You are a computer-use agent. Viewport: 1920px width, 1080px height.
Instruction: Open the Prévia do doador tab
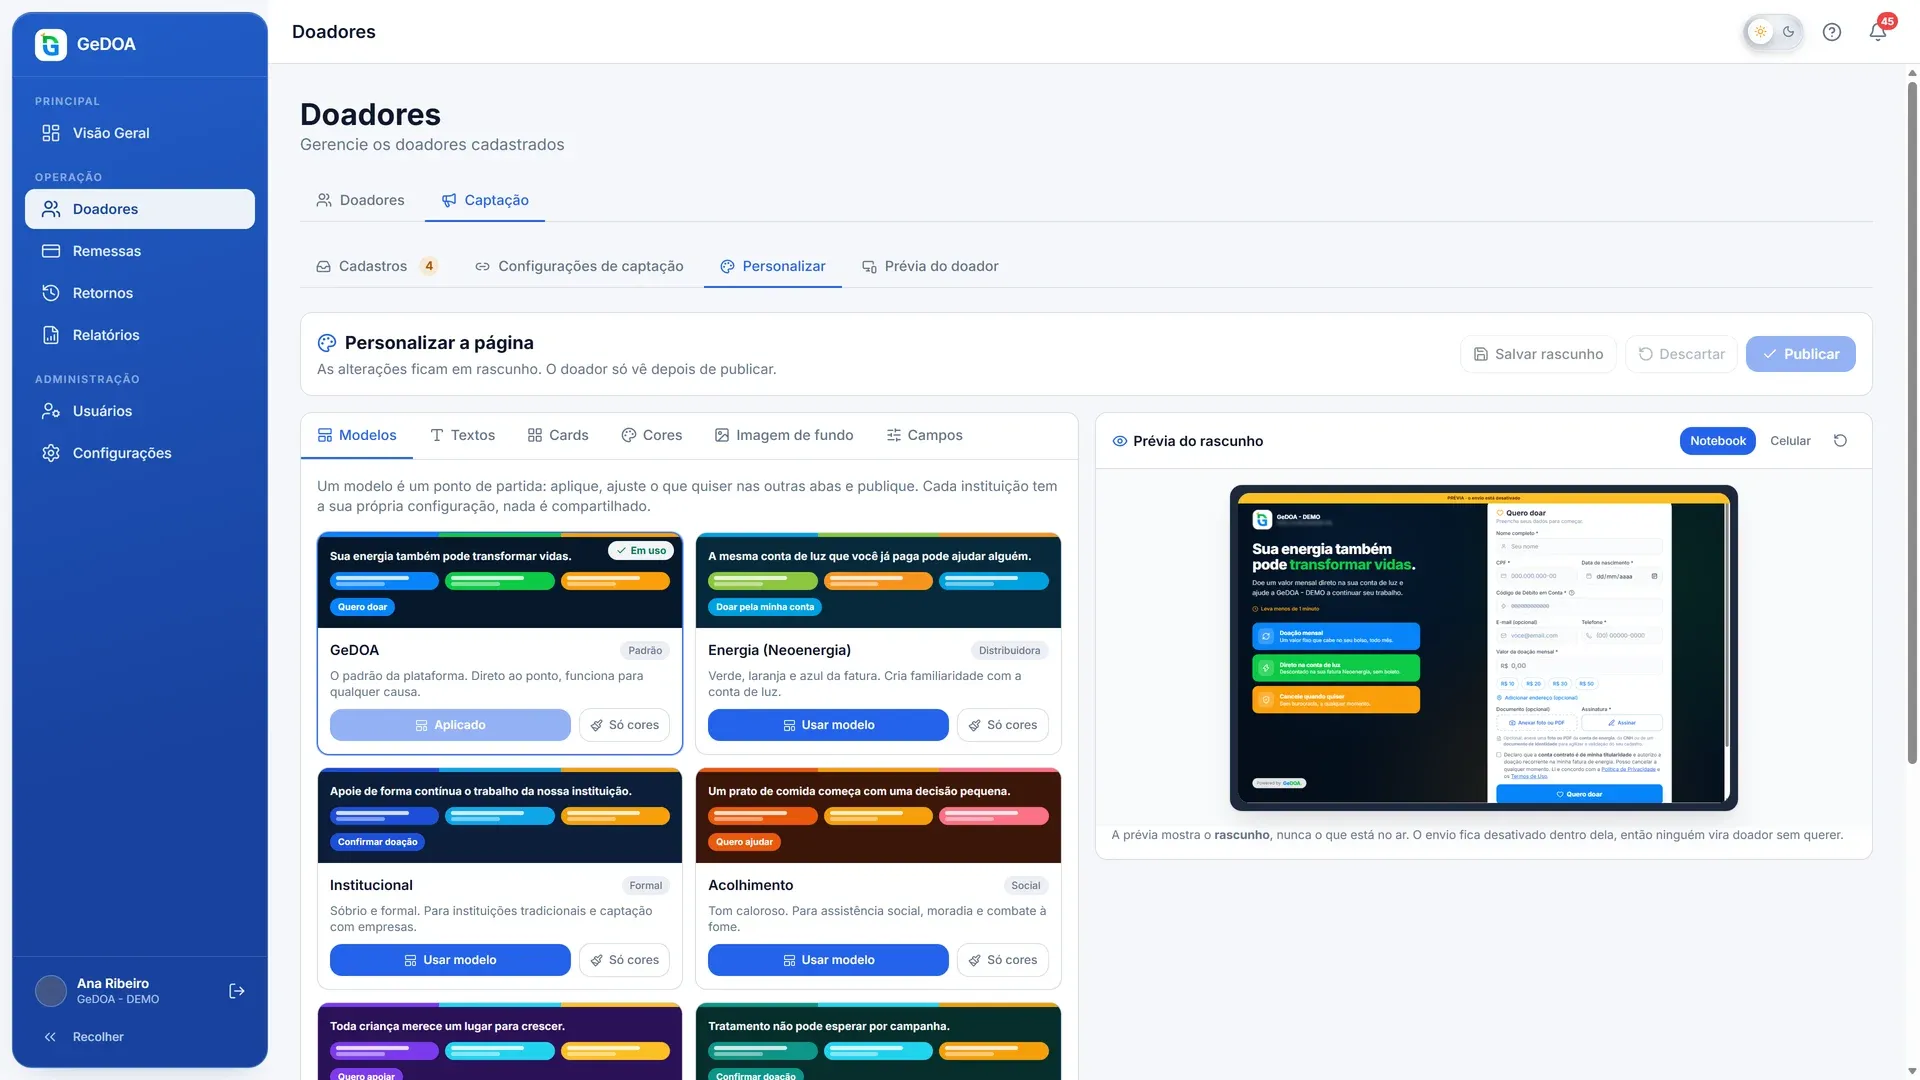tap(930, 266)
